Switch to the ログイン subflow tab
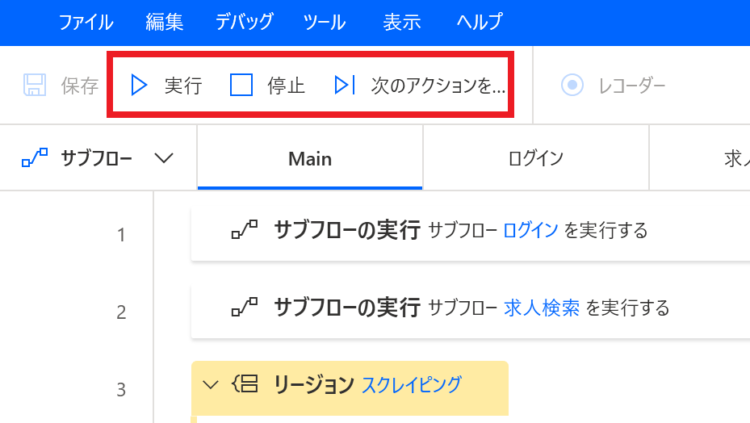750x423 pixels. pos(536,158)
